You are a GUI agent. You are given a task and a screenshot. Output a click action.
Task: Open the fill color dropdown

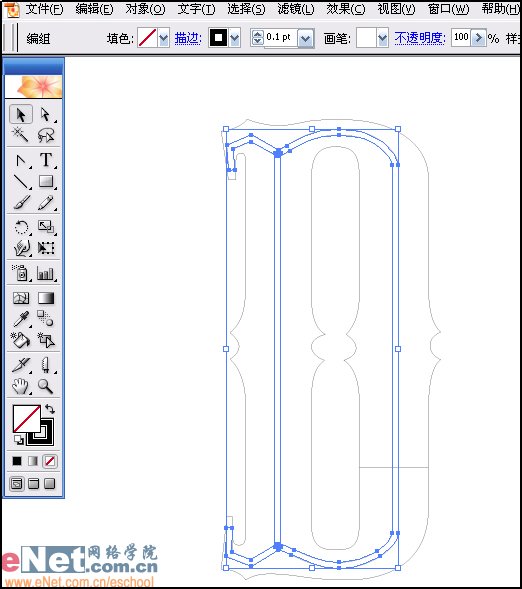(x=163, y=38)
